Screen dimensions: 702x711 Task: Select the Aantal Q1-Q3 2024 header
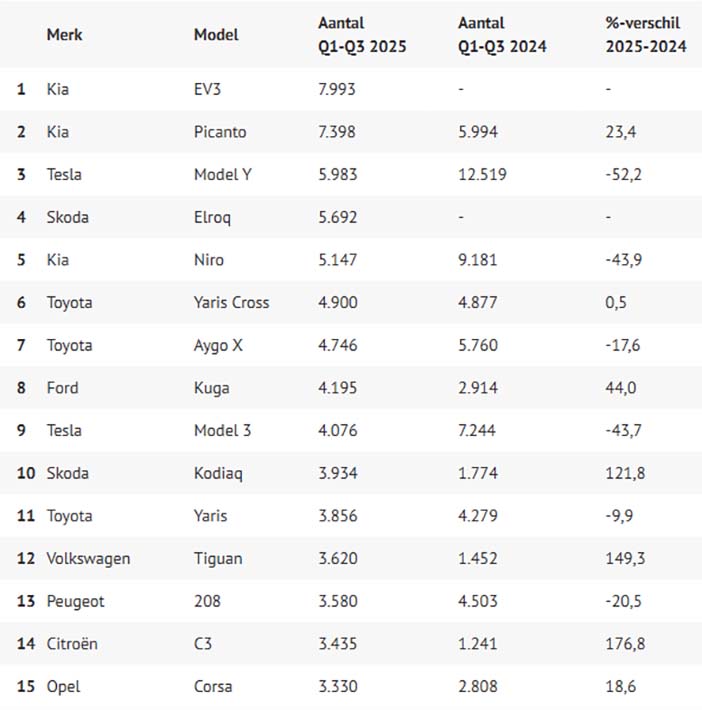502,34
